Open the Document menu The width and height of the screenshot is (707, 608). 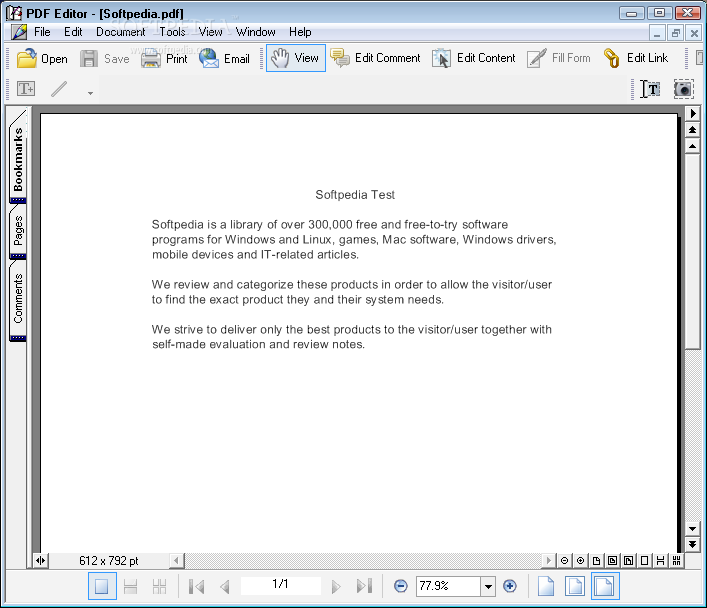point(120,32)
